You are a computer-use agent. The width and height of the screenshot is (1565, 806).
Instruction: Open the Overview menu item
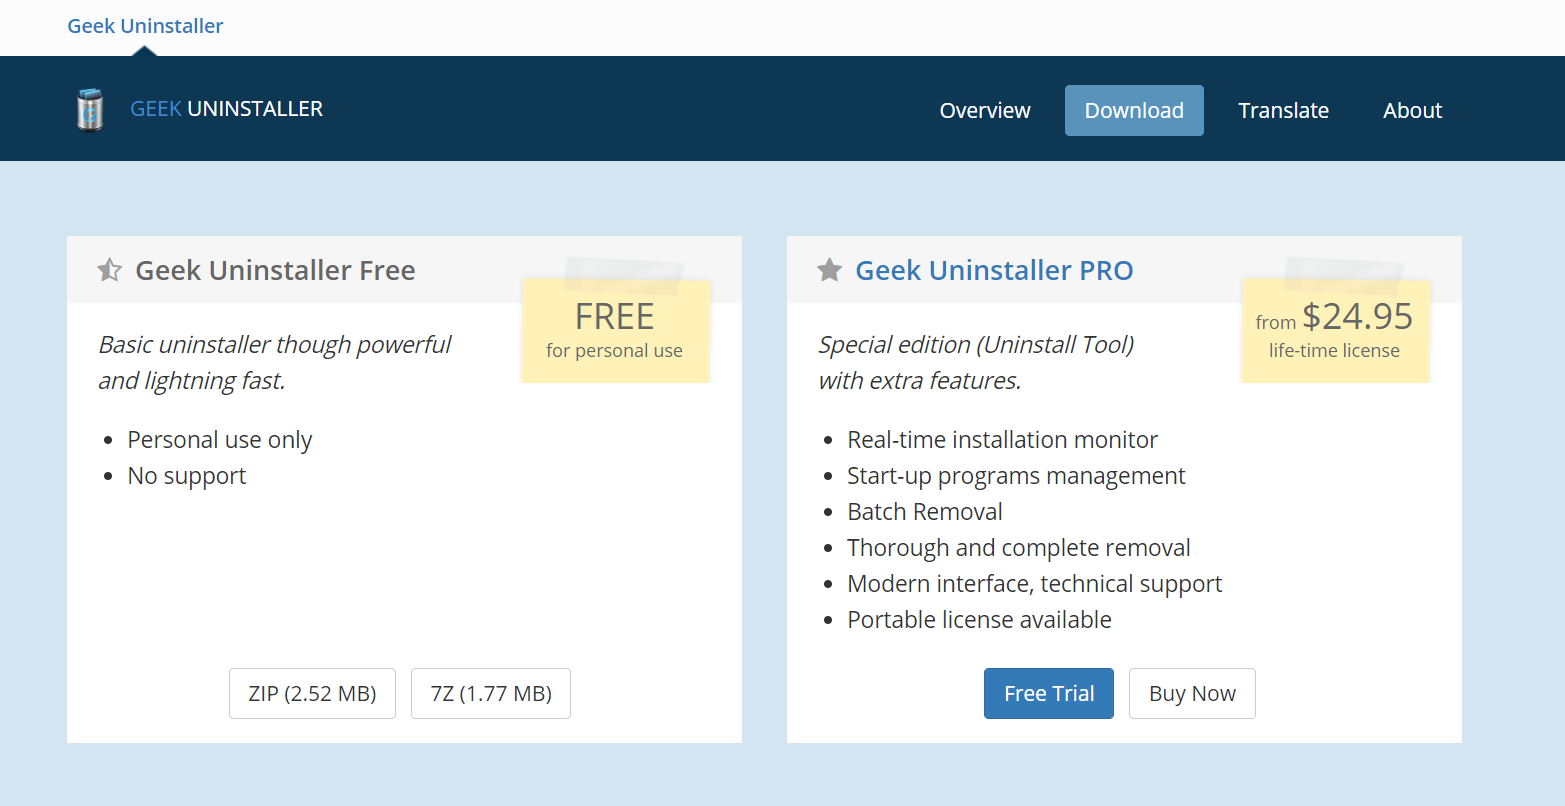(985, 110)
